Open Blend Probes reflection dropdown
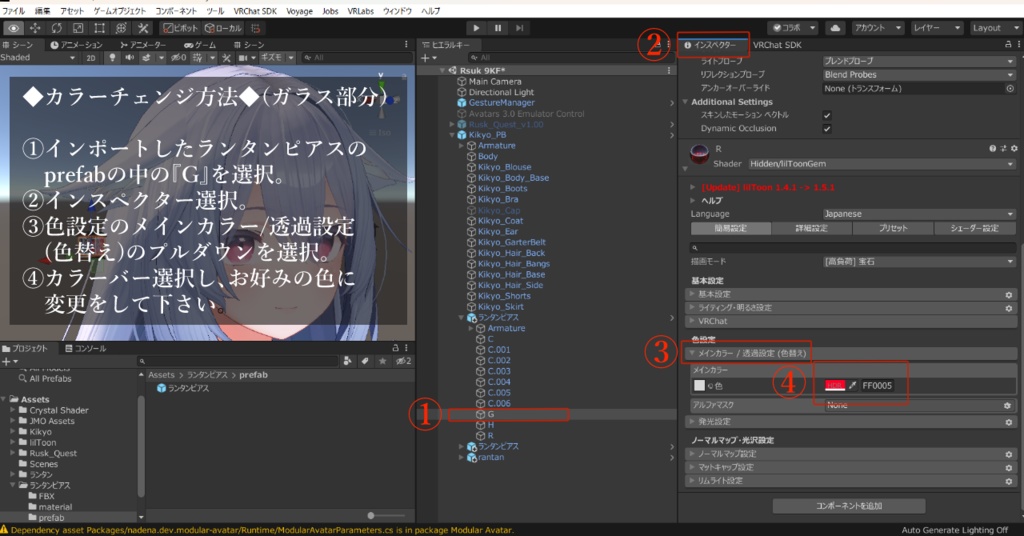1024x536 pixels. point(919,74)
